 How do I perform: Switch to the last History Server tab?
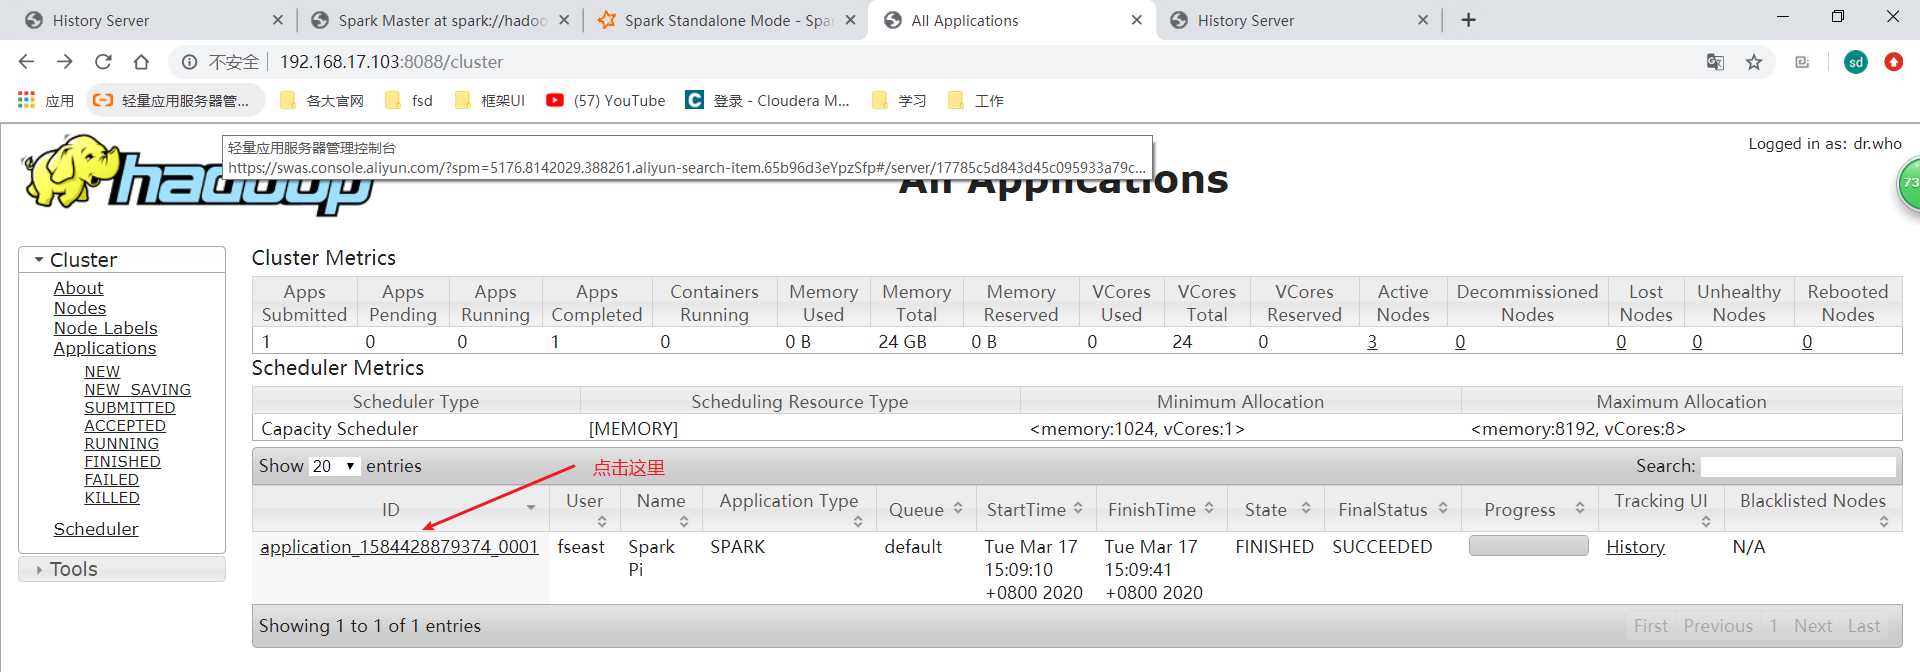tap(1298, 20)
